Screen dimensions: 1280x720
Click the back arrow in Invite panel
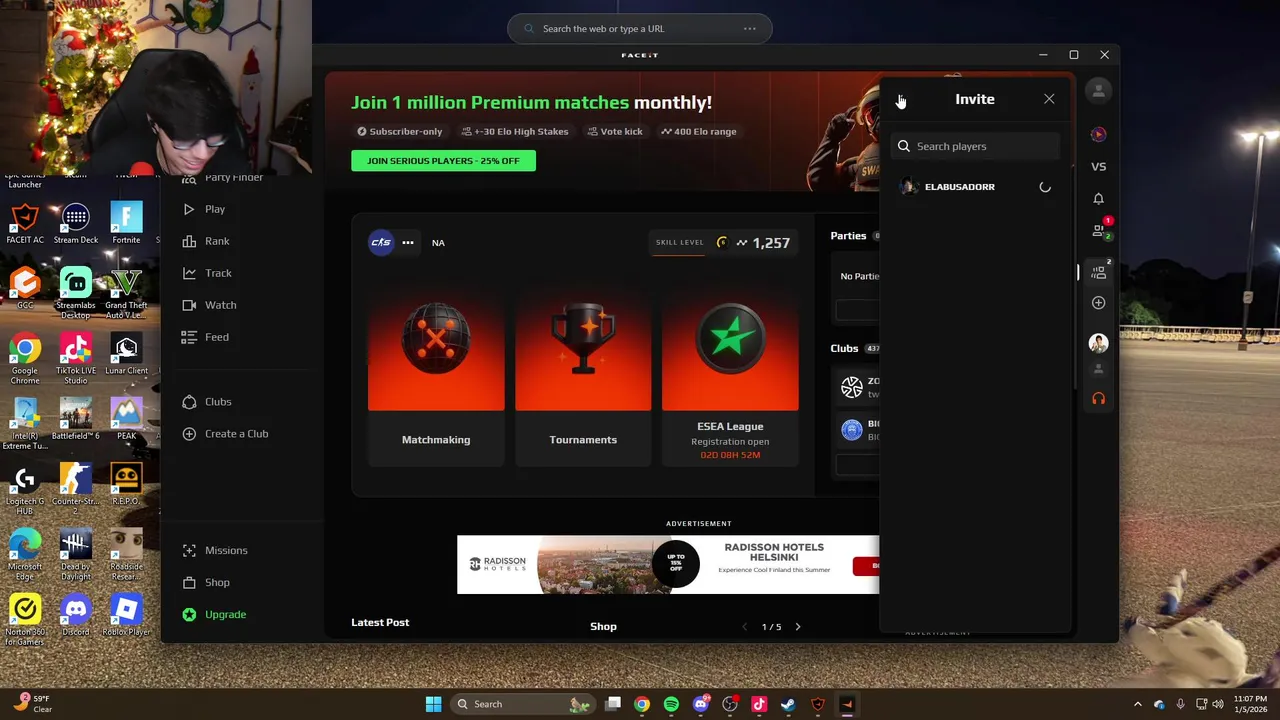pos(900,99)
